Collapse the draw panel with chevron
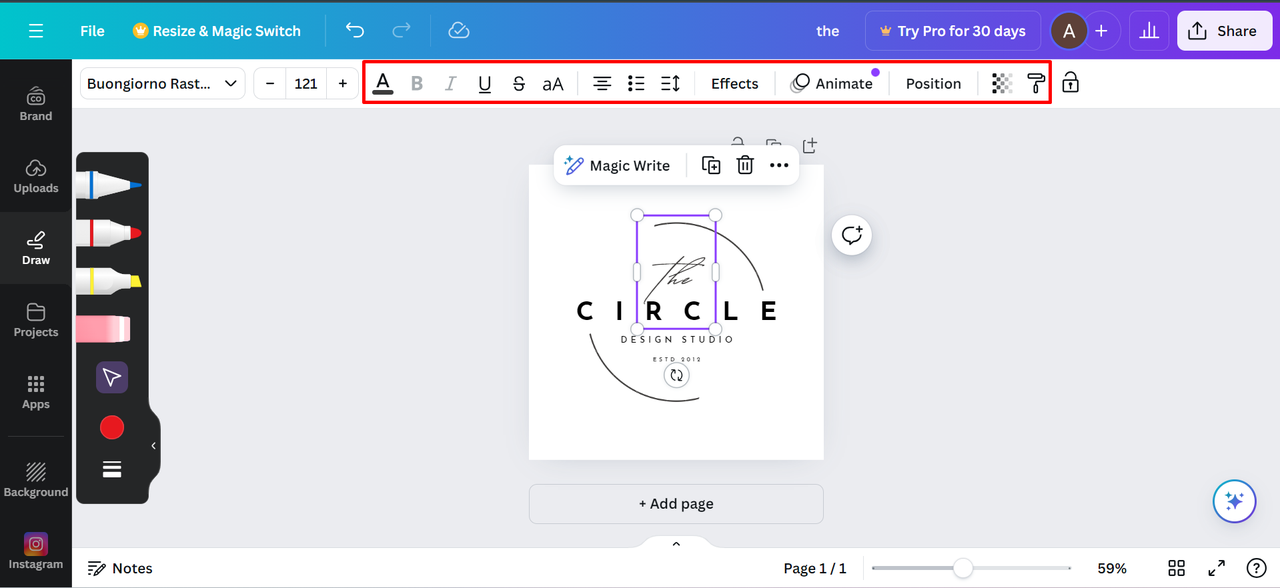The height and width of the screenshot is (588, 1280). tap(154, 446)
